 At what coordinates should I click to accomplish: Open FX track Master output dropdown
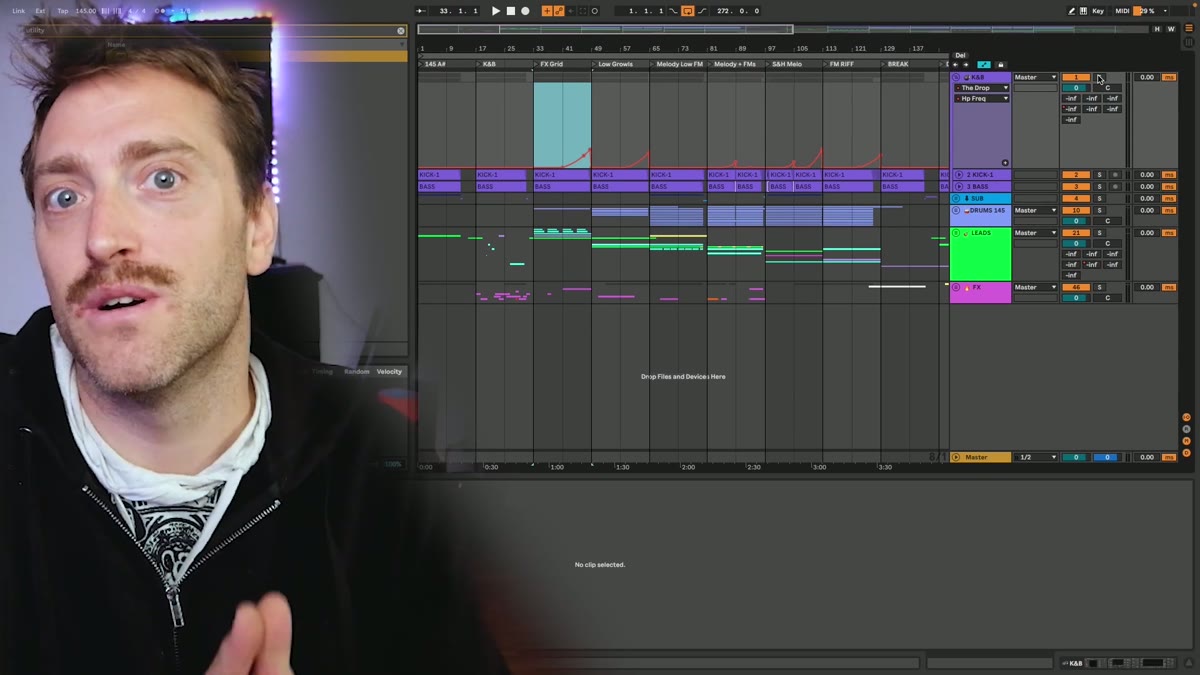1035,287
